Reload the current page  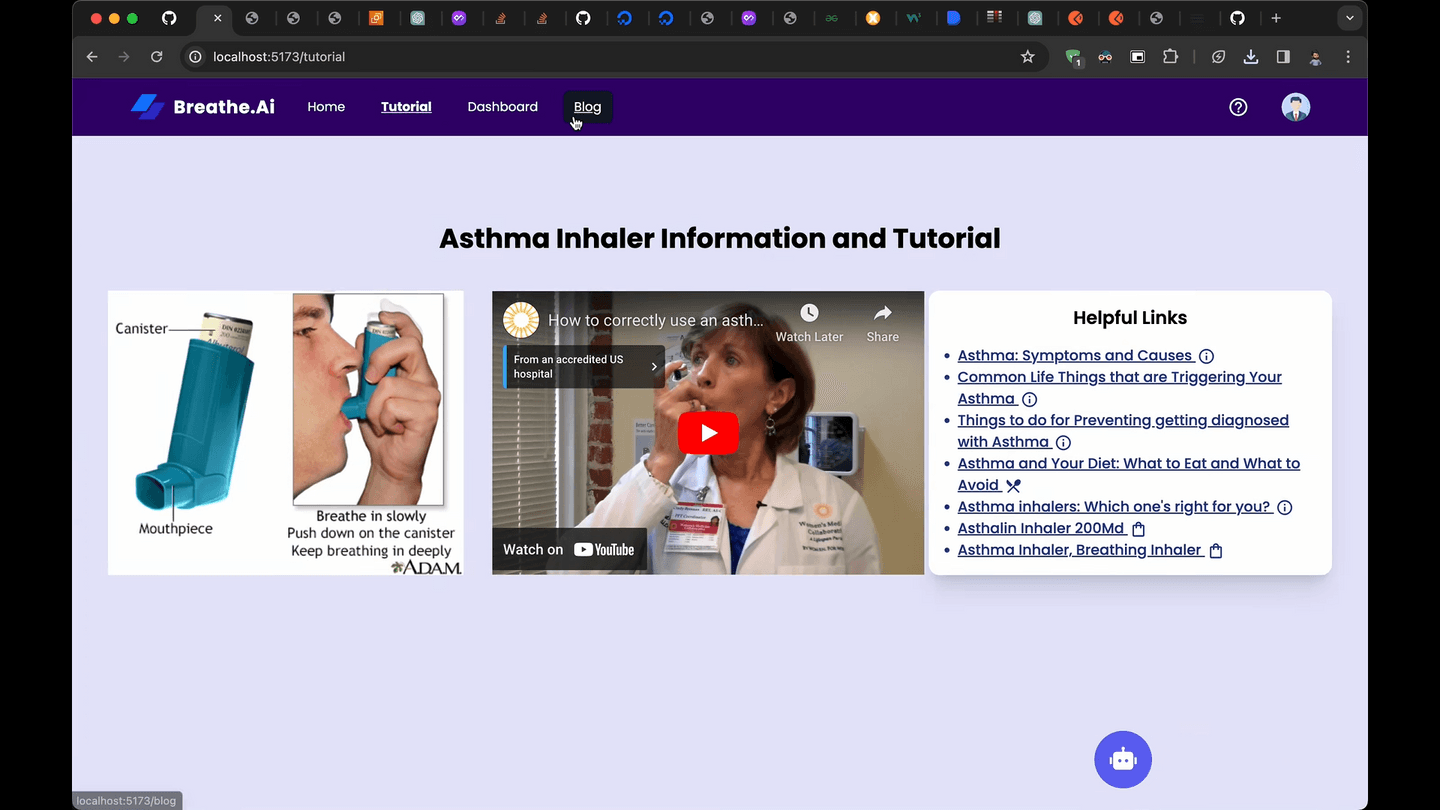(157, 57)
